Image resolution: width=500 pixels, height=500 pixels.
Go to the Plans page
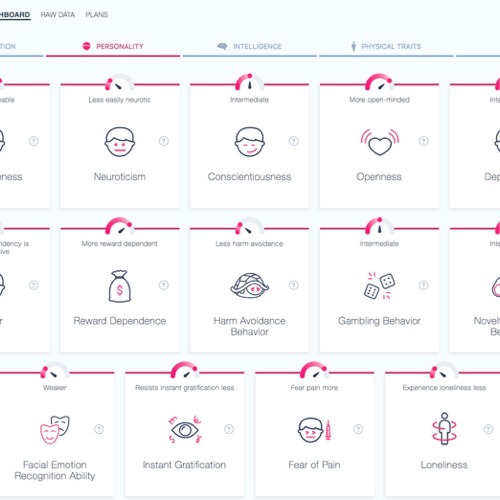tap(97, 15)
